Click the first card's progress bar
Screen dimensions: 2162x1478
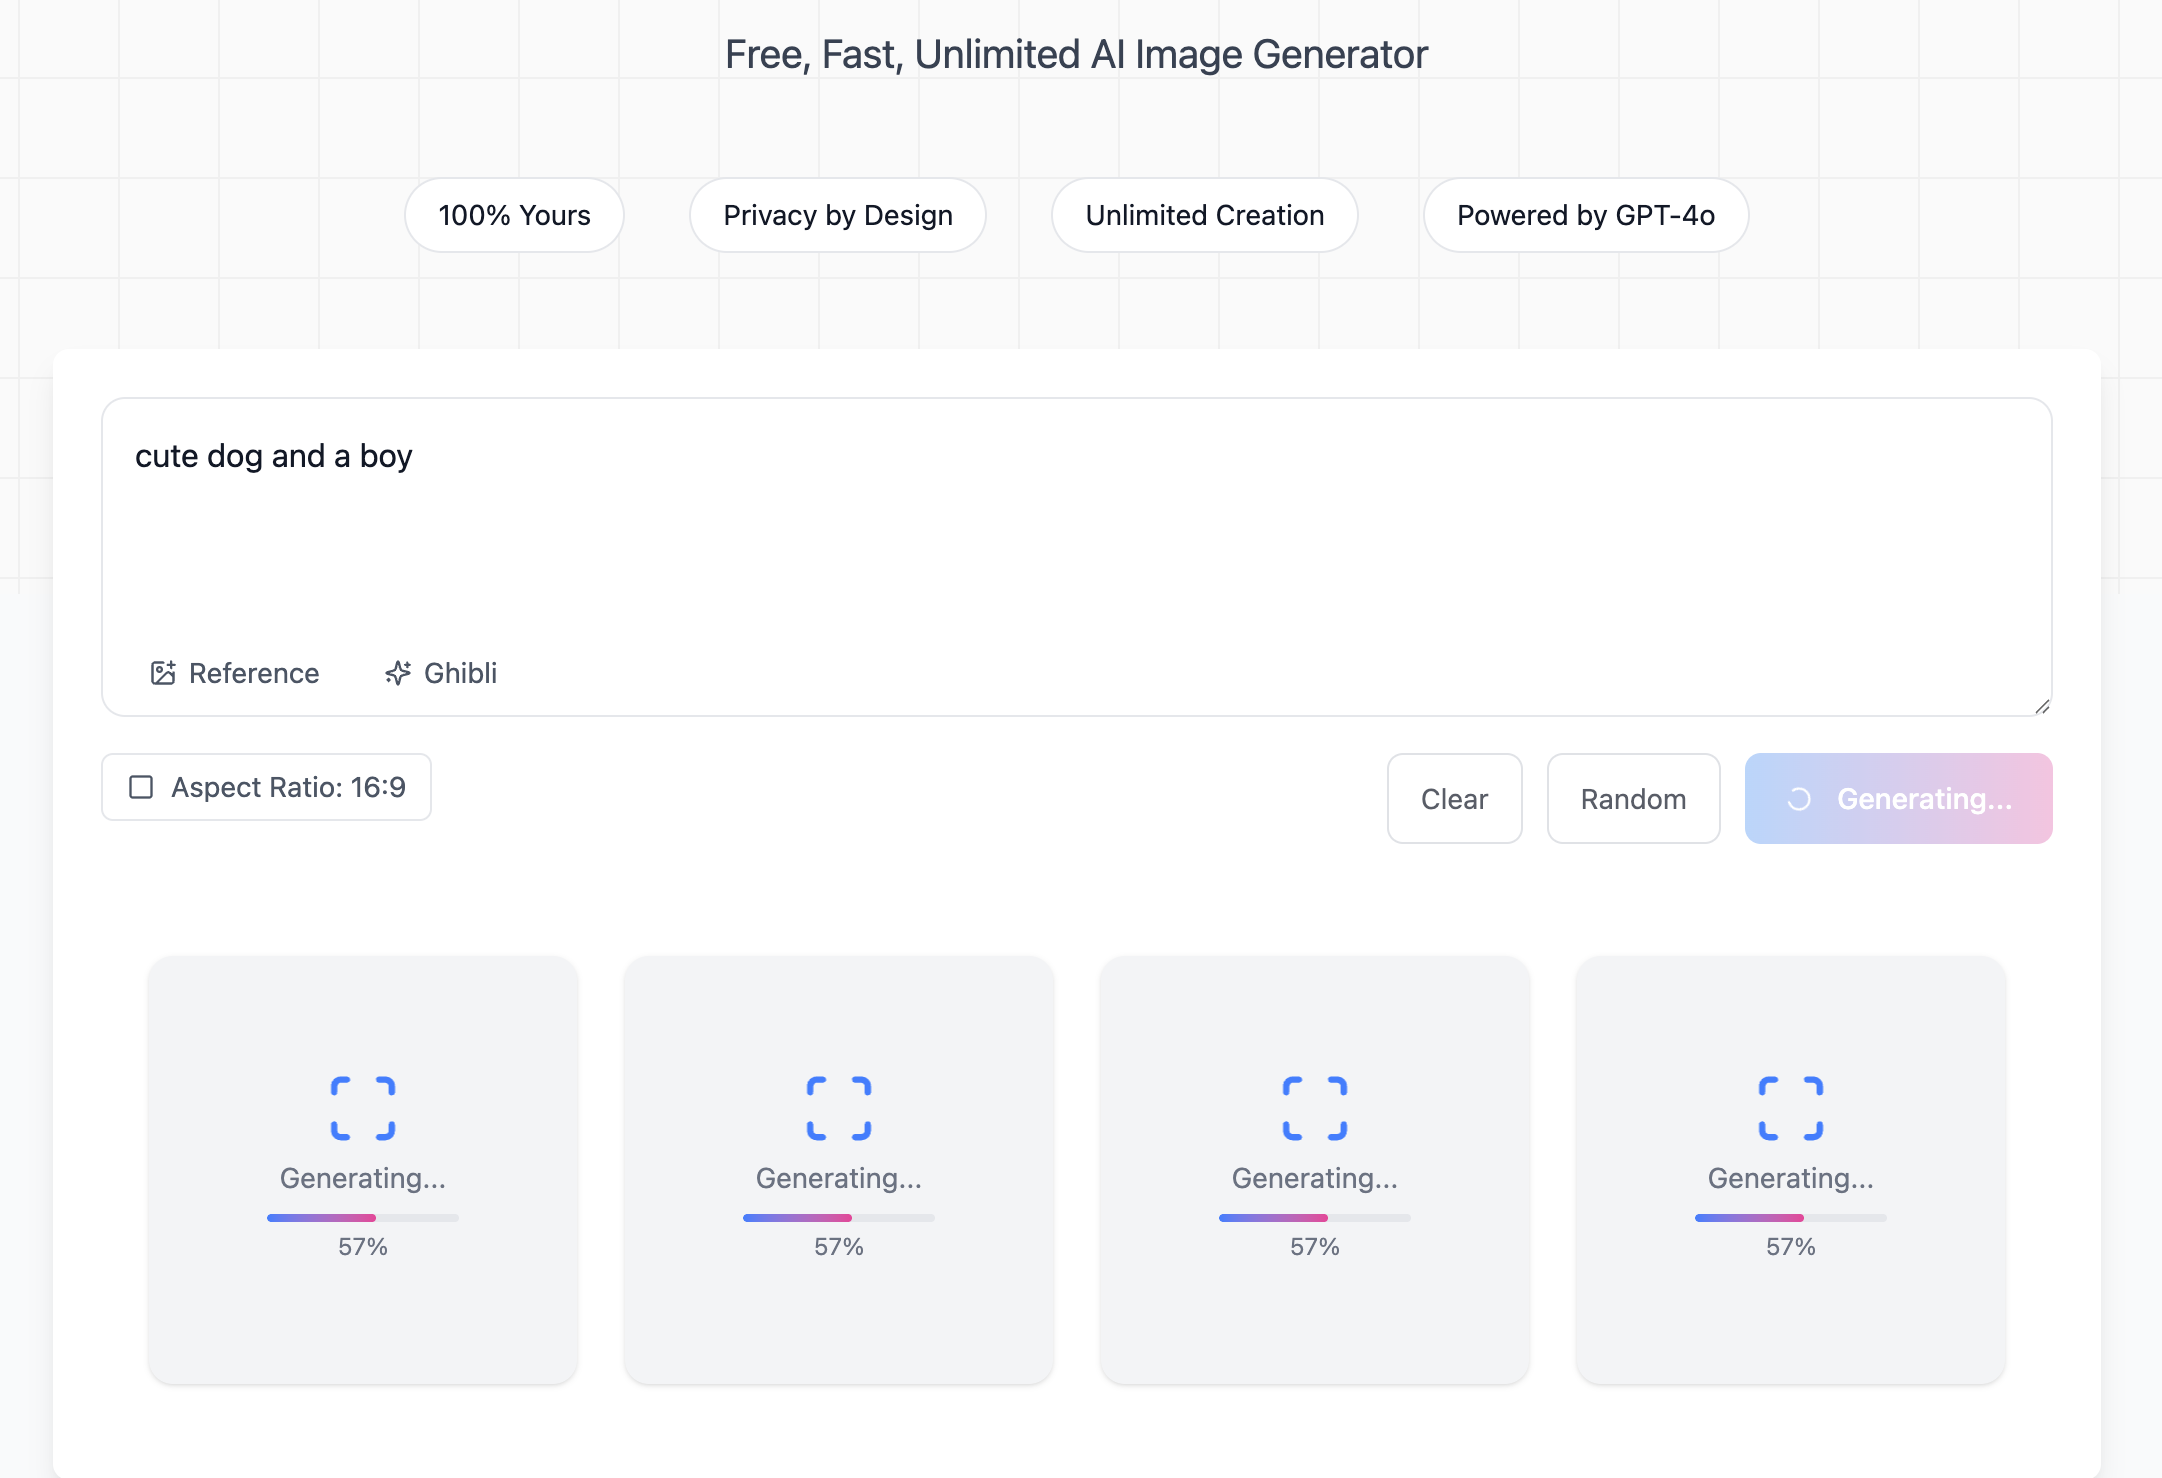363,1218
